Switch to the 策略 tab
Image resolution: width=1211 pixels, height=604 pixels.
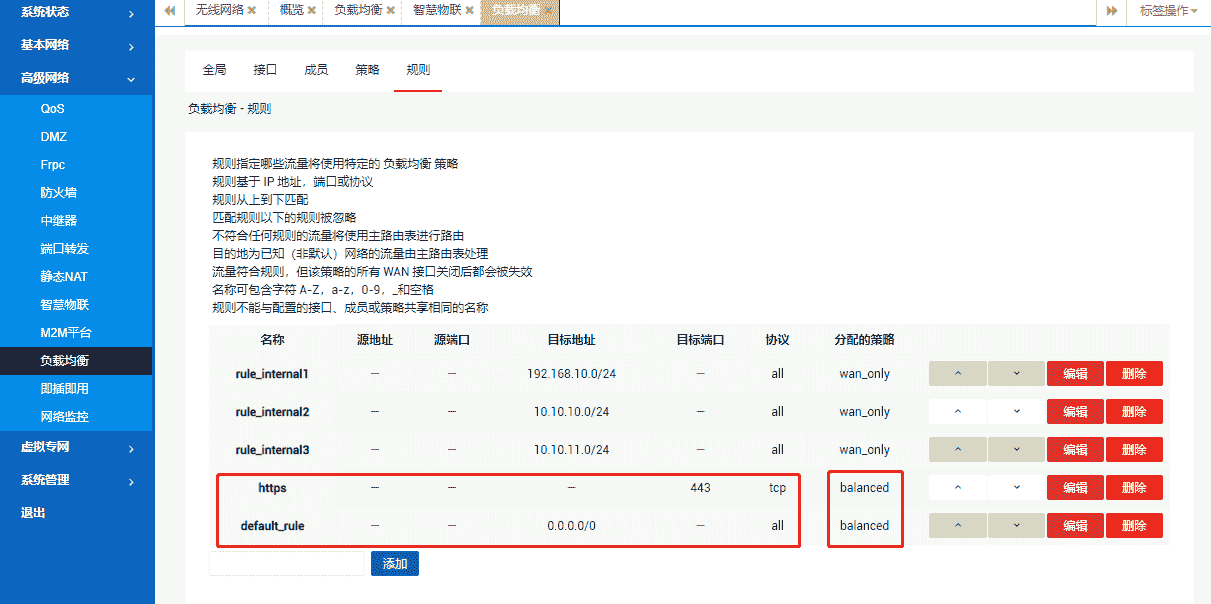pos(368,69)
